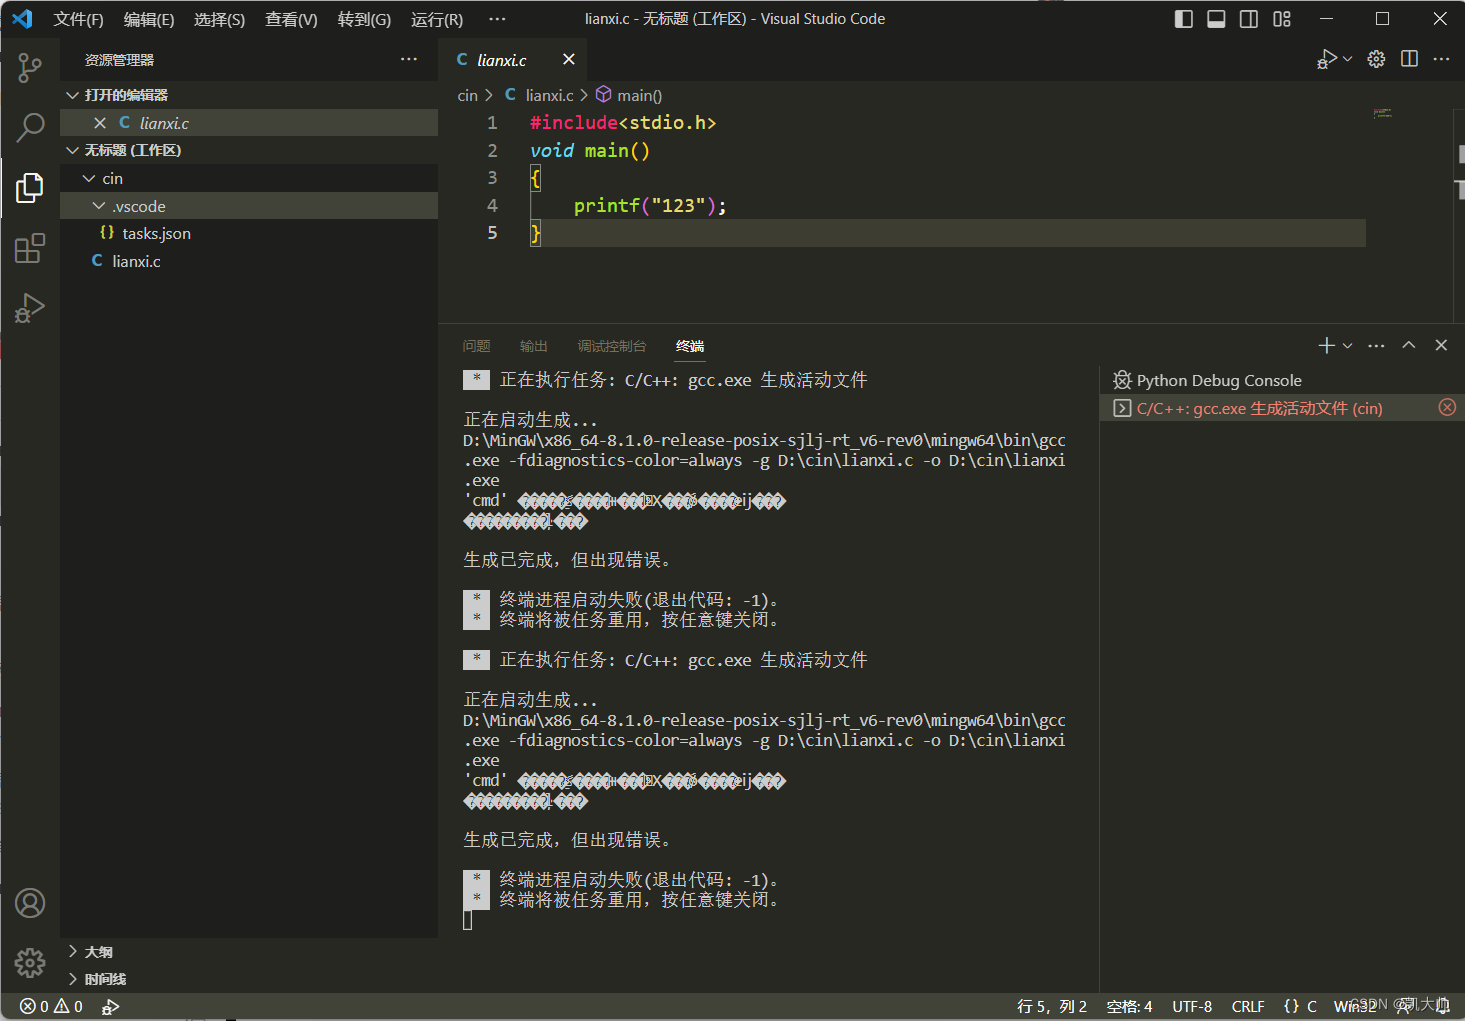Screen dimensions: 1465x1021
Task: Click the VS Code logo icon
Action: [x=22, y=19]
